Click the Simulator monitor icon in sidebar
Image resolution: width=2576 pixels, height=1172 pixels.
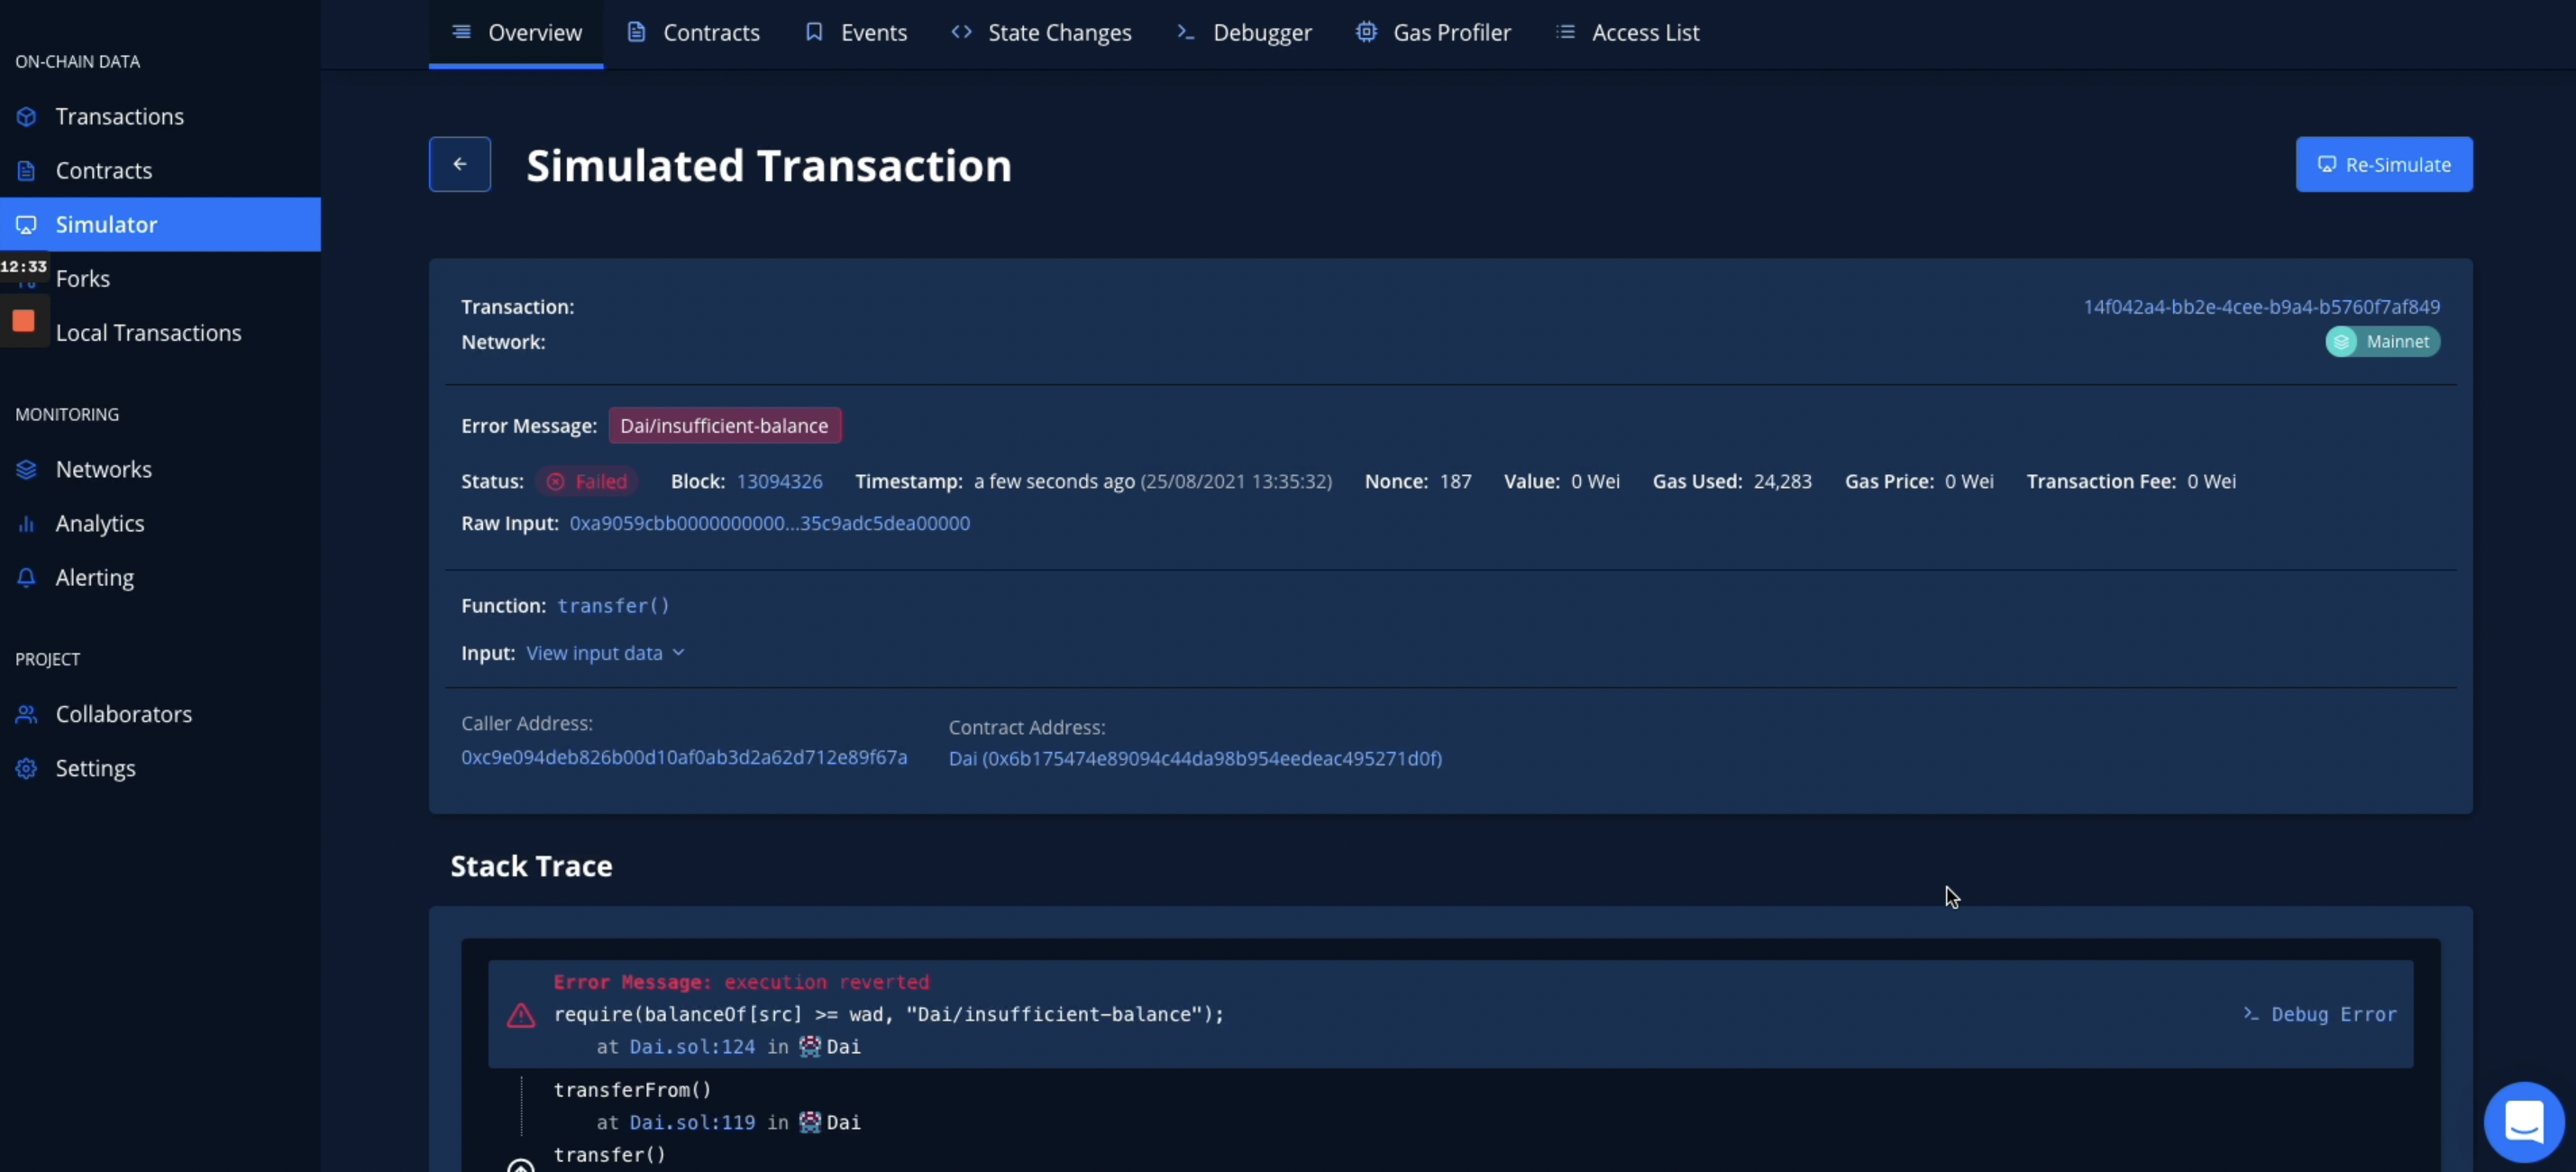click(27, 225)
